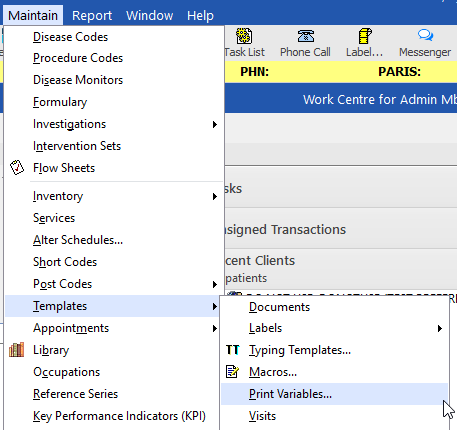Open the Help menu
Screen dimensions: 457x430
[x=200, y=15]
